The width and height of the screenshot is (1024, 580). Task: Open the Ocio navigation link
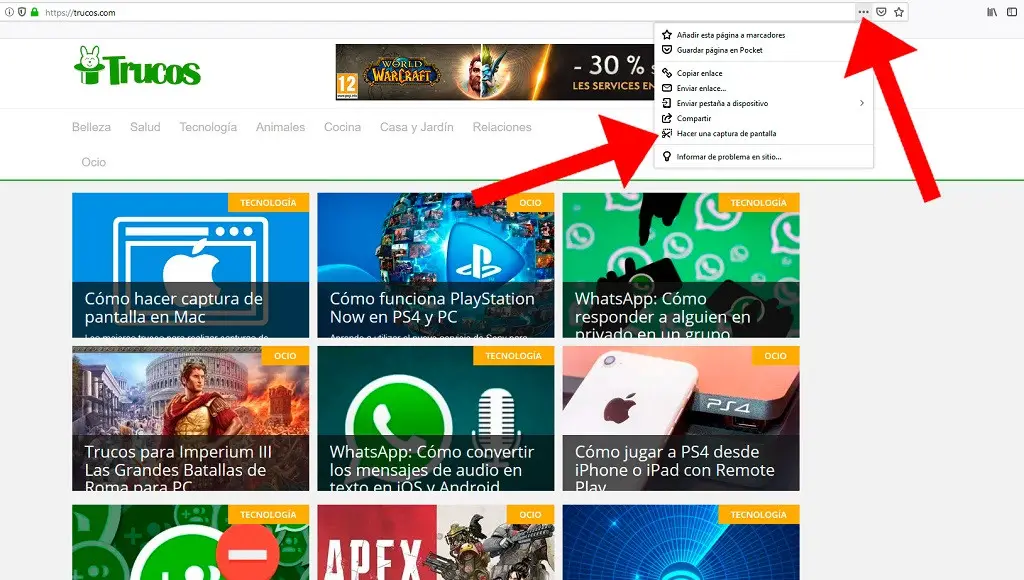pos(93,162)
